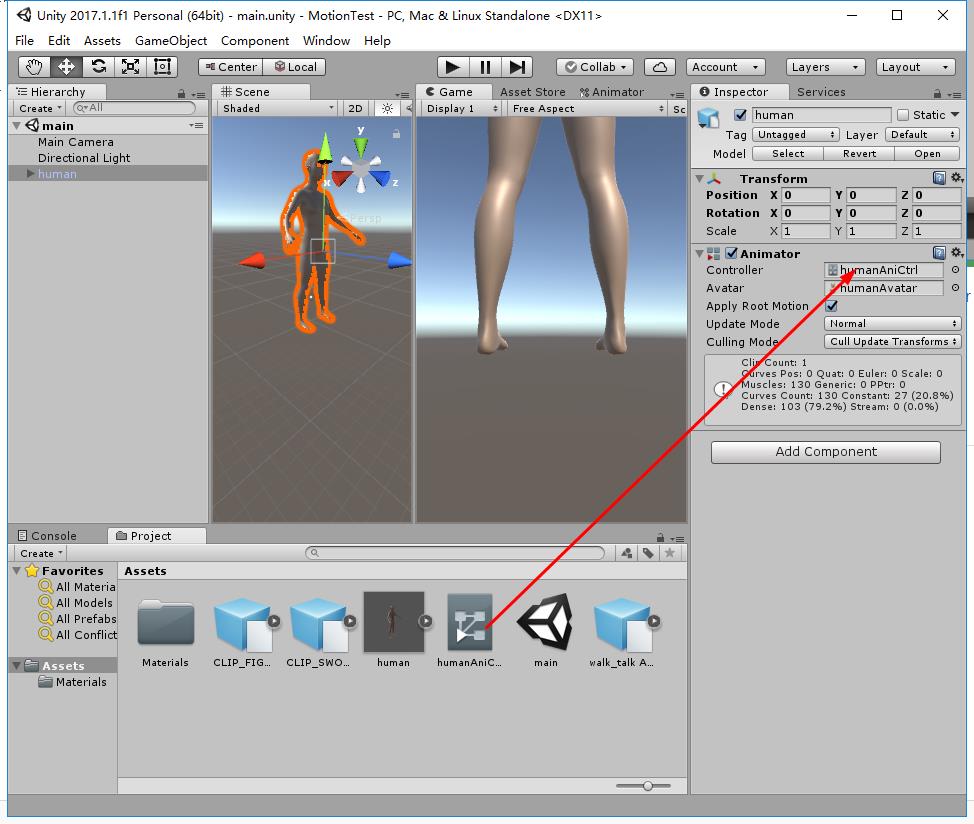The image size is (974, 824).
Task: Select the Materials folder asset thumbnail
Action: pos(165,622)
